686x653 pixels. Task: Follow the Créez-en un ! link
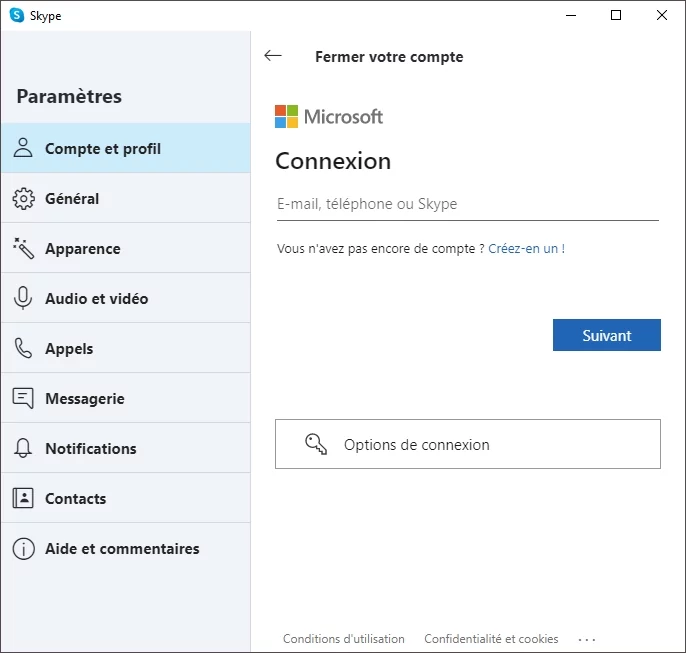[x=526, y=248]
